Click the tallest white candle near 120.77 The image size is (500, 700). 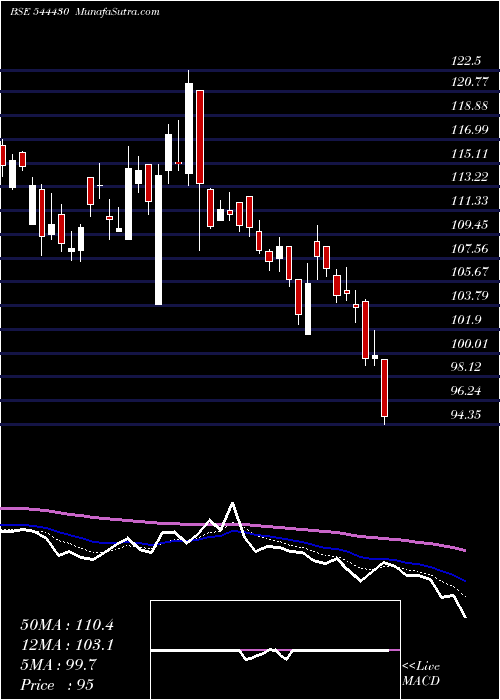189,129
